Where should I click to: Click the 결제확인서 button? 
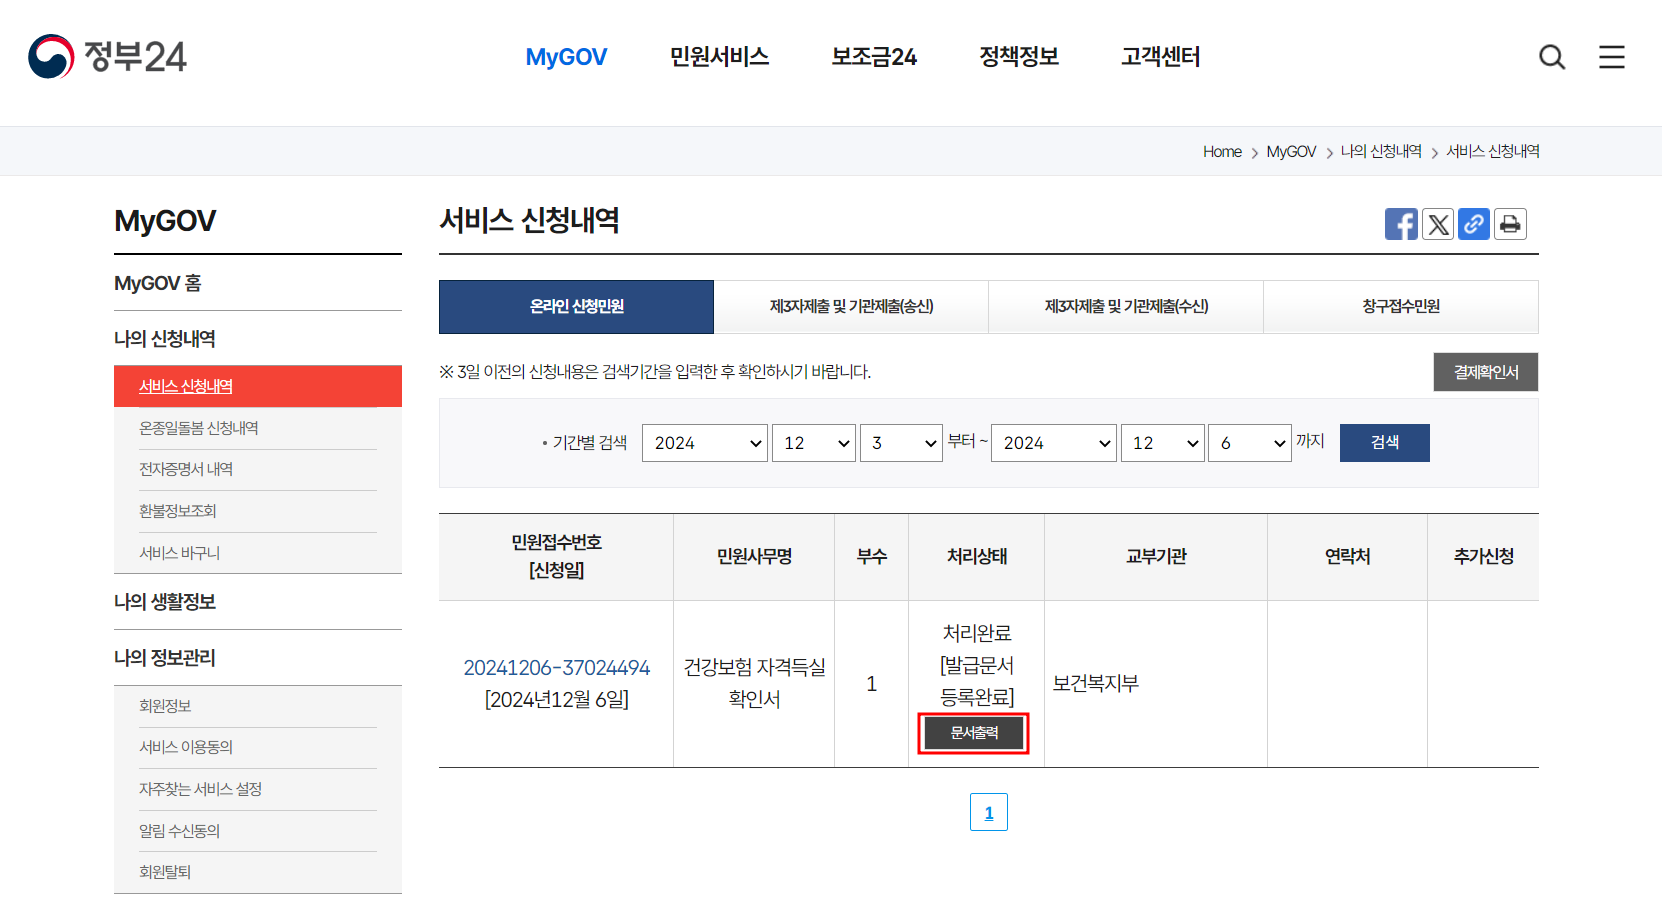pos(1485,371)
